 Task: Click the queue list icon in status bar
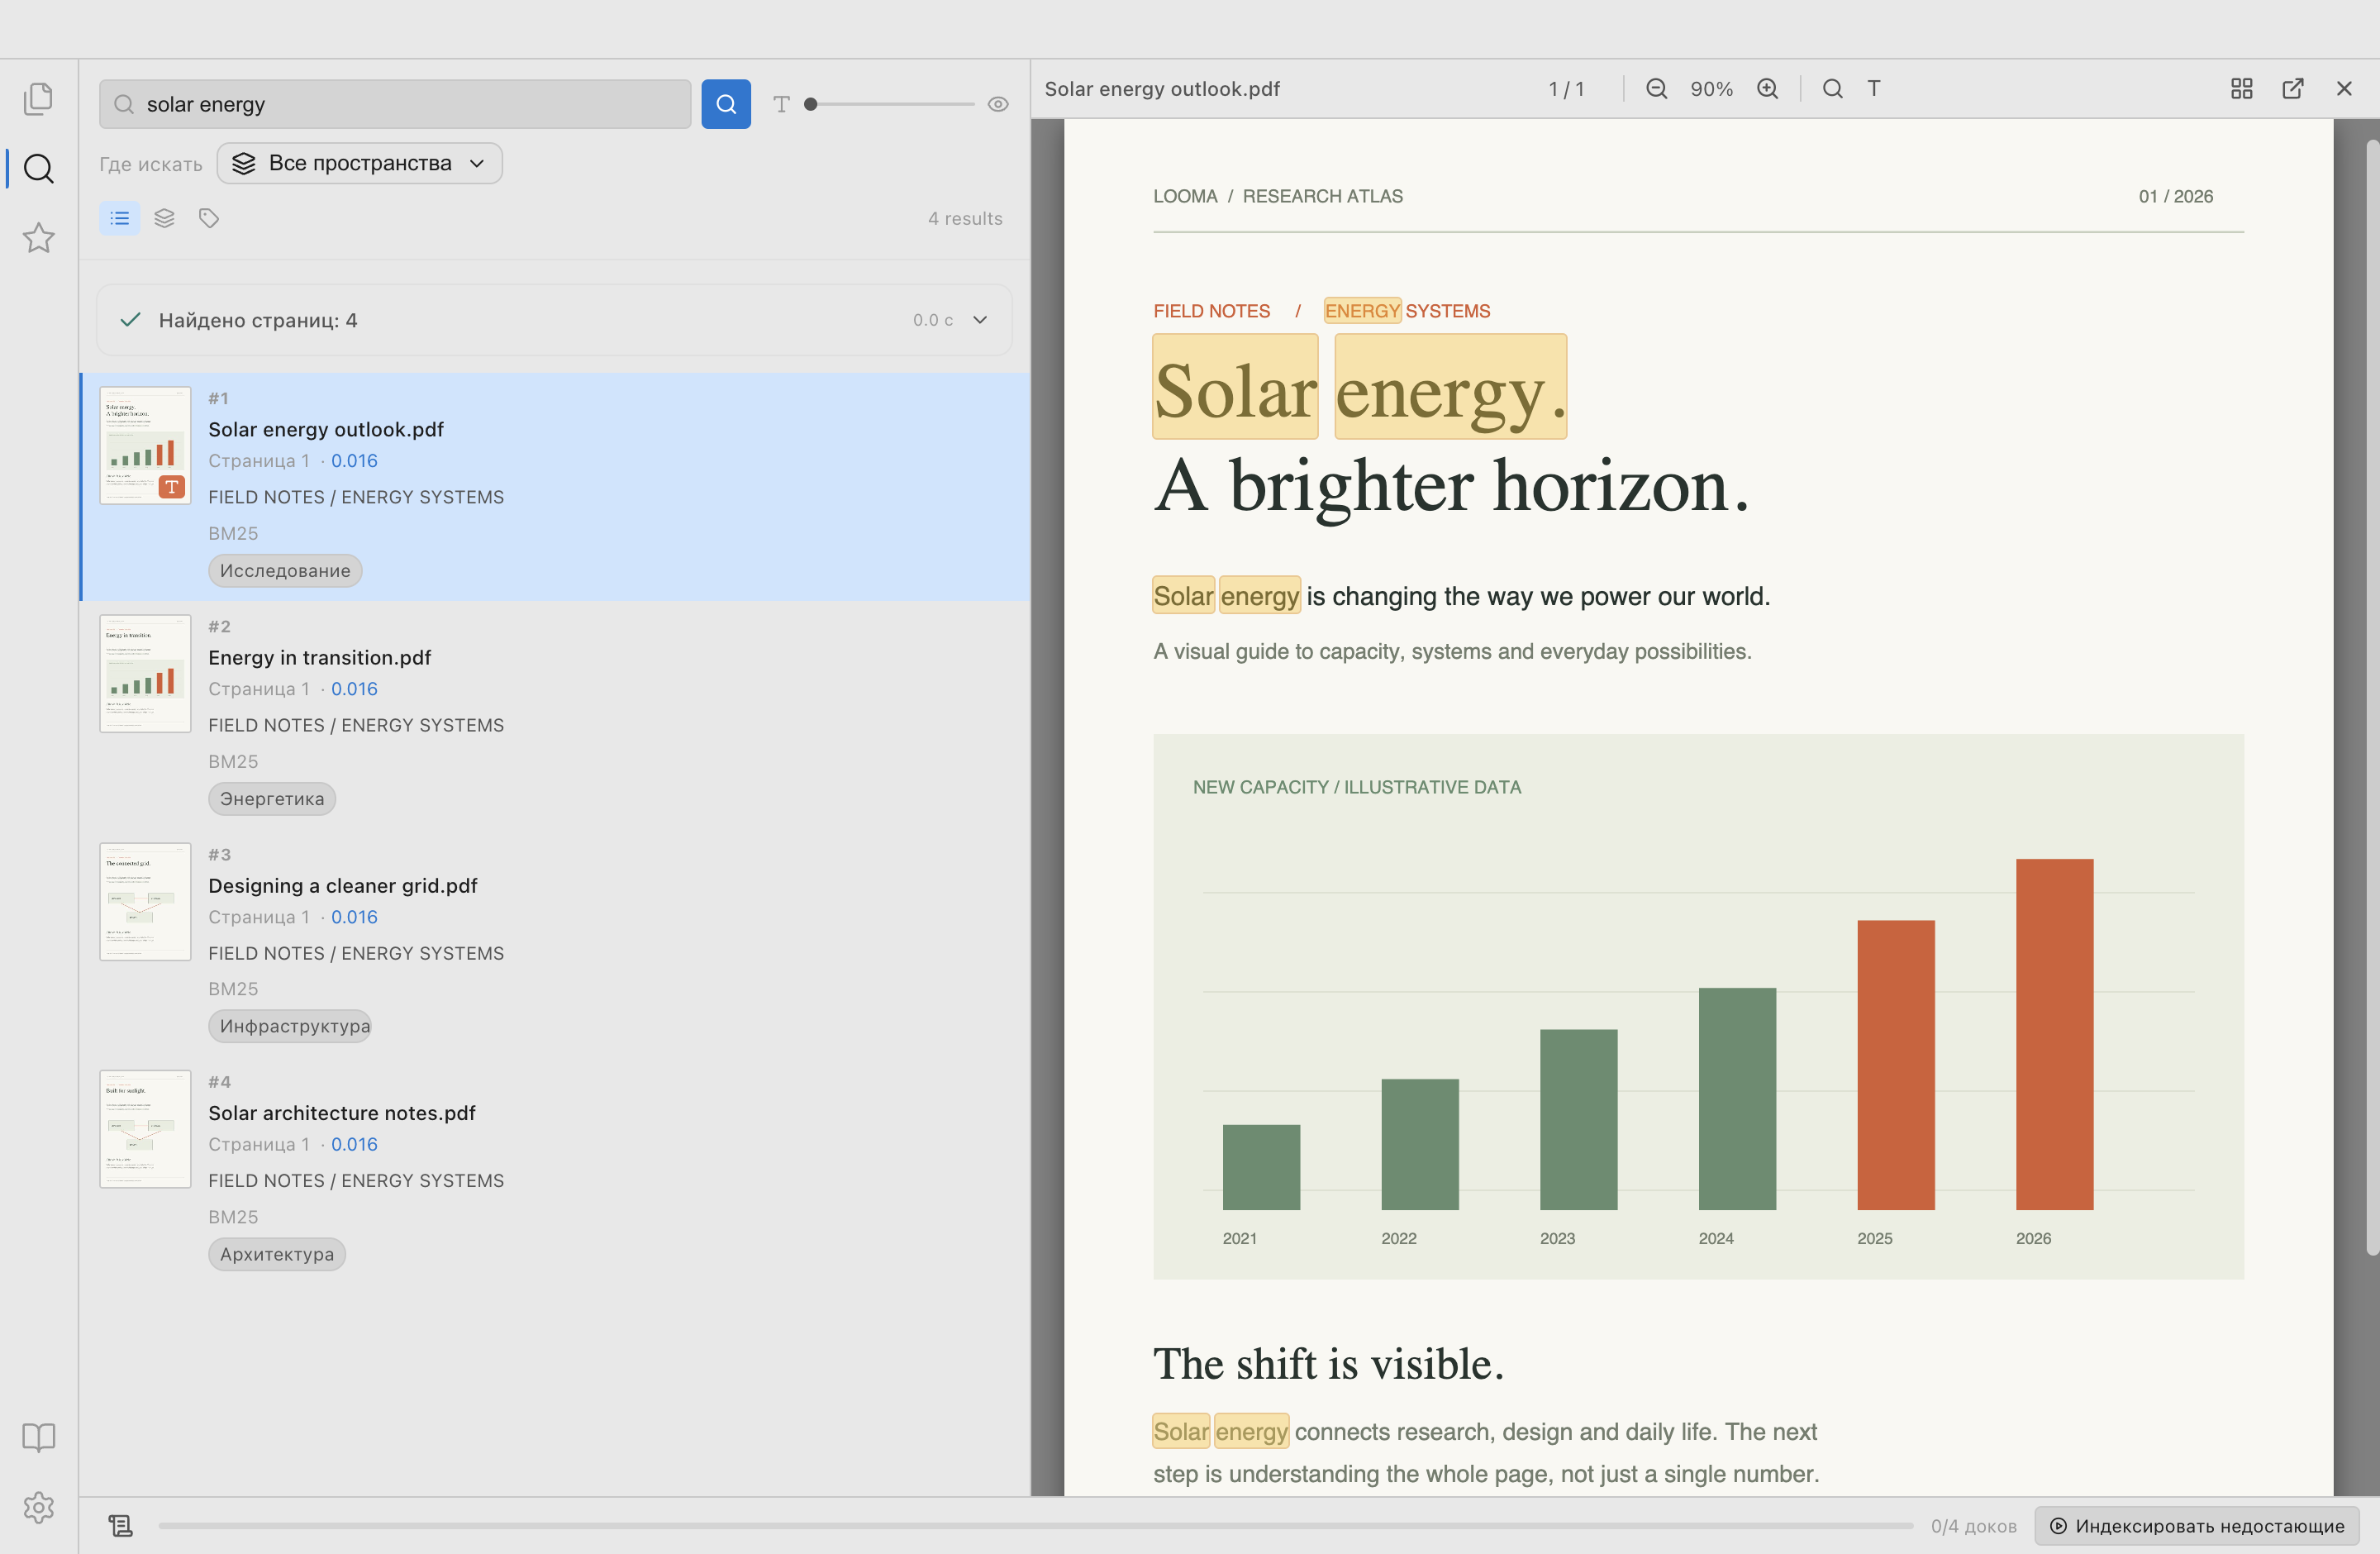[x=121, y=1526]
